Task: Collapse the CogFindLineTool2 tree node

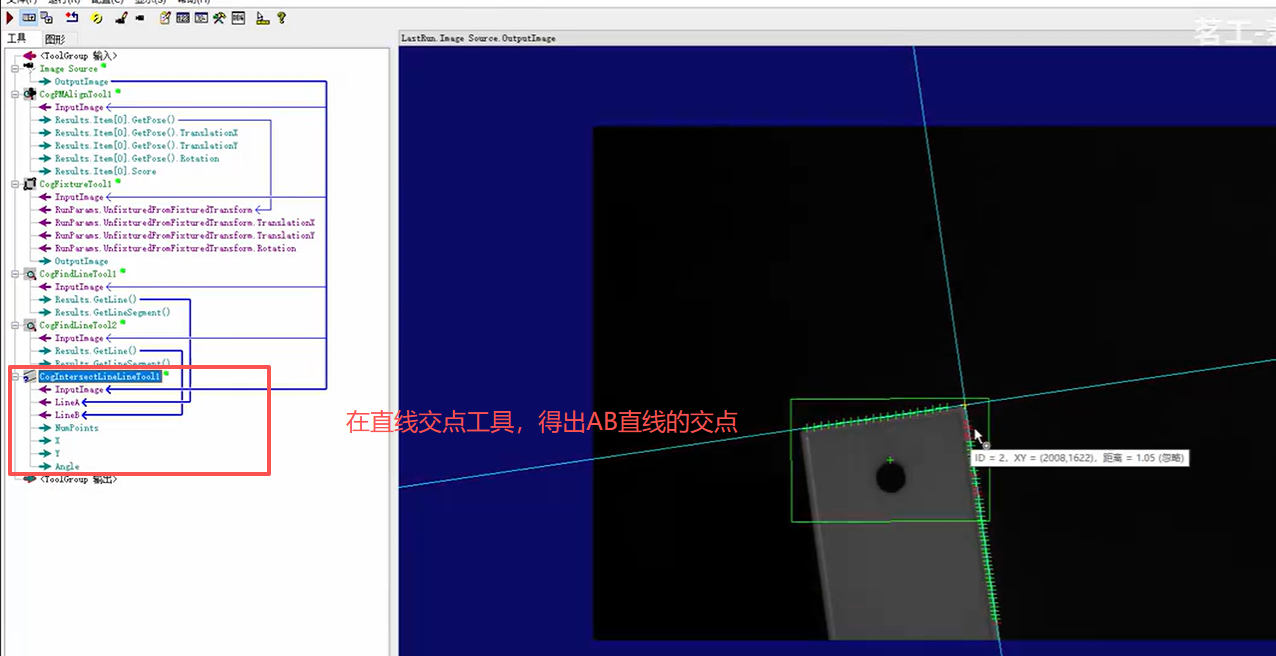Action: click(15, 325)
